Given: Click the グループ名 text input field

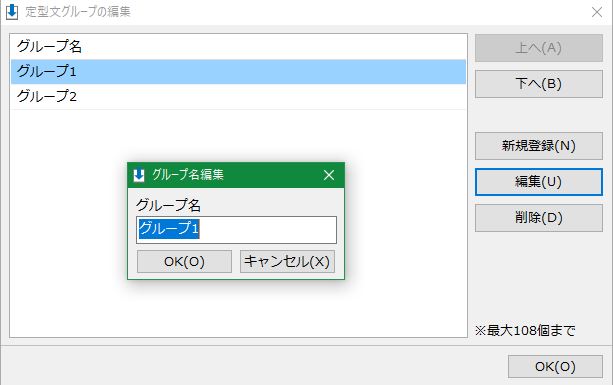Looking at the screenshot, I should pyautogui.click(x=236, y=230).
